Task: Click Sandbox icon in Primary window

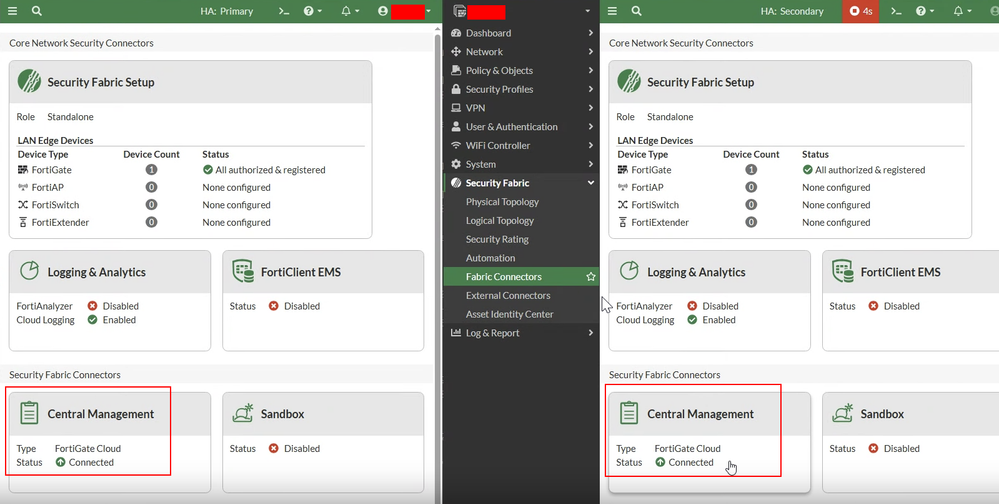Action: [x=243, y=413]
